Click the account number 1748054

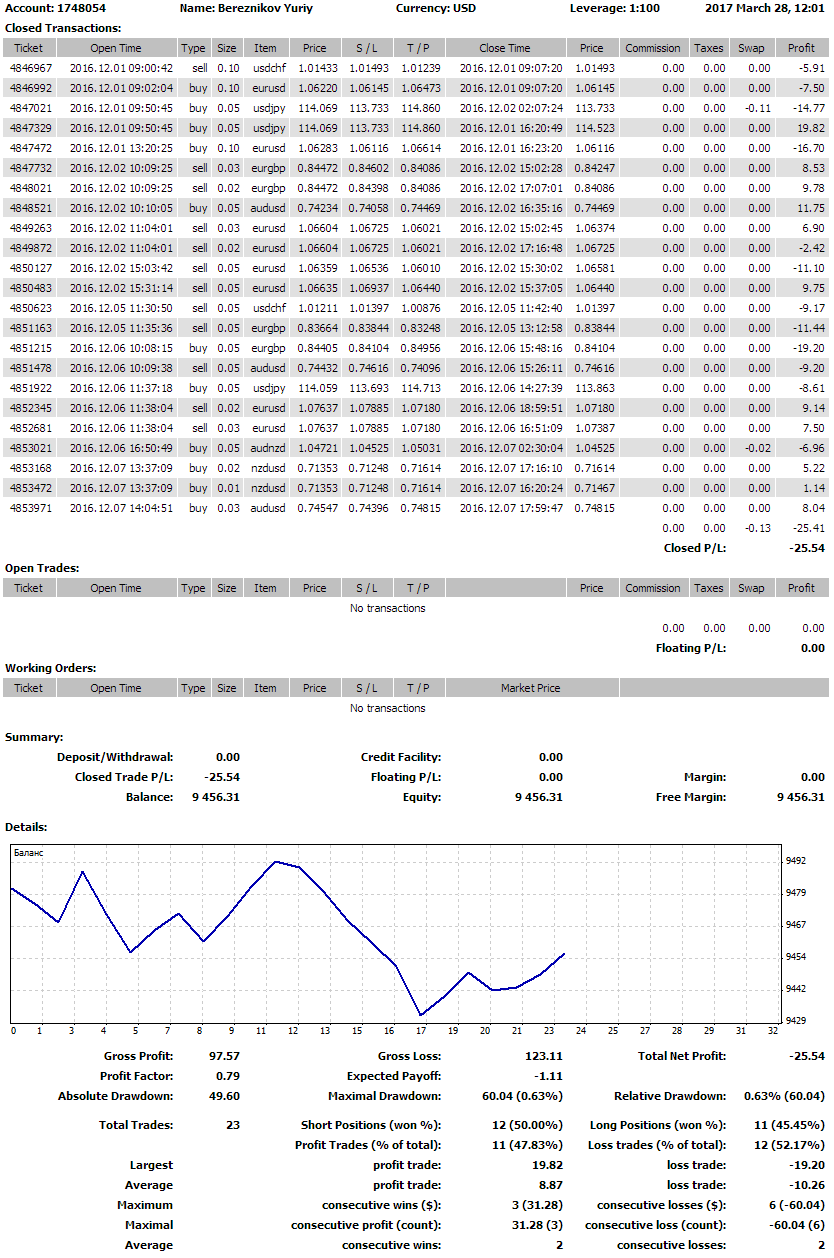(82, 8)
